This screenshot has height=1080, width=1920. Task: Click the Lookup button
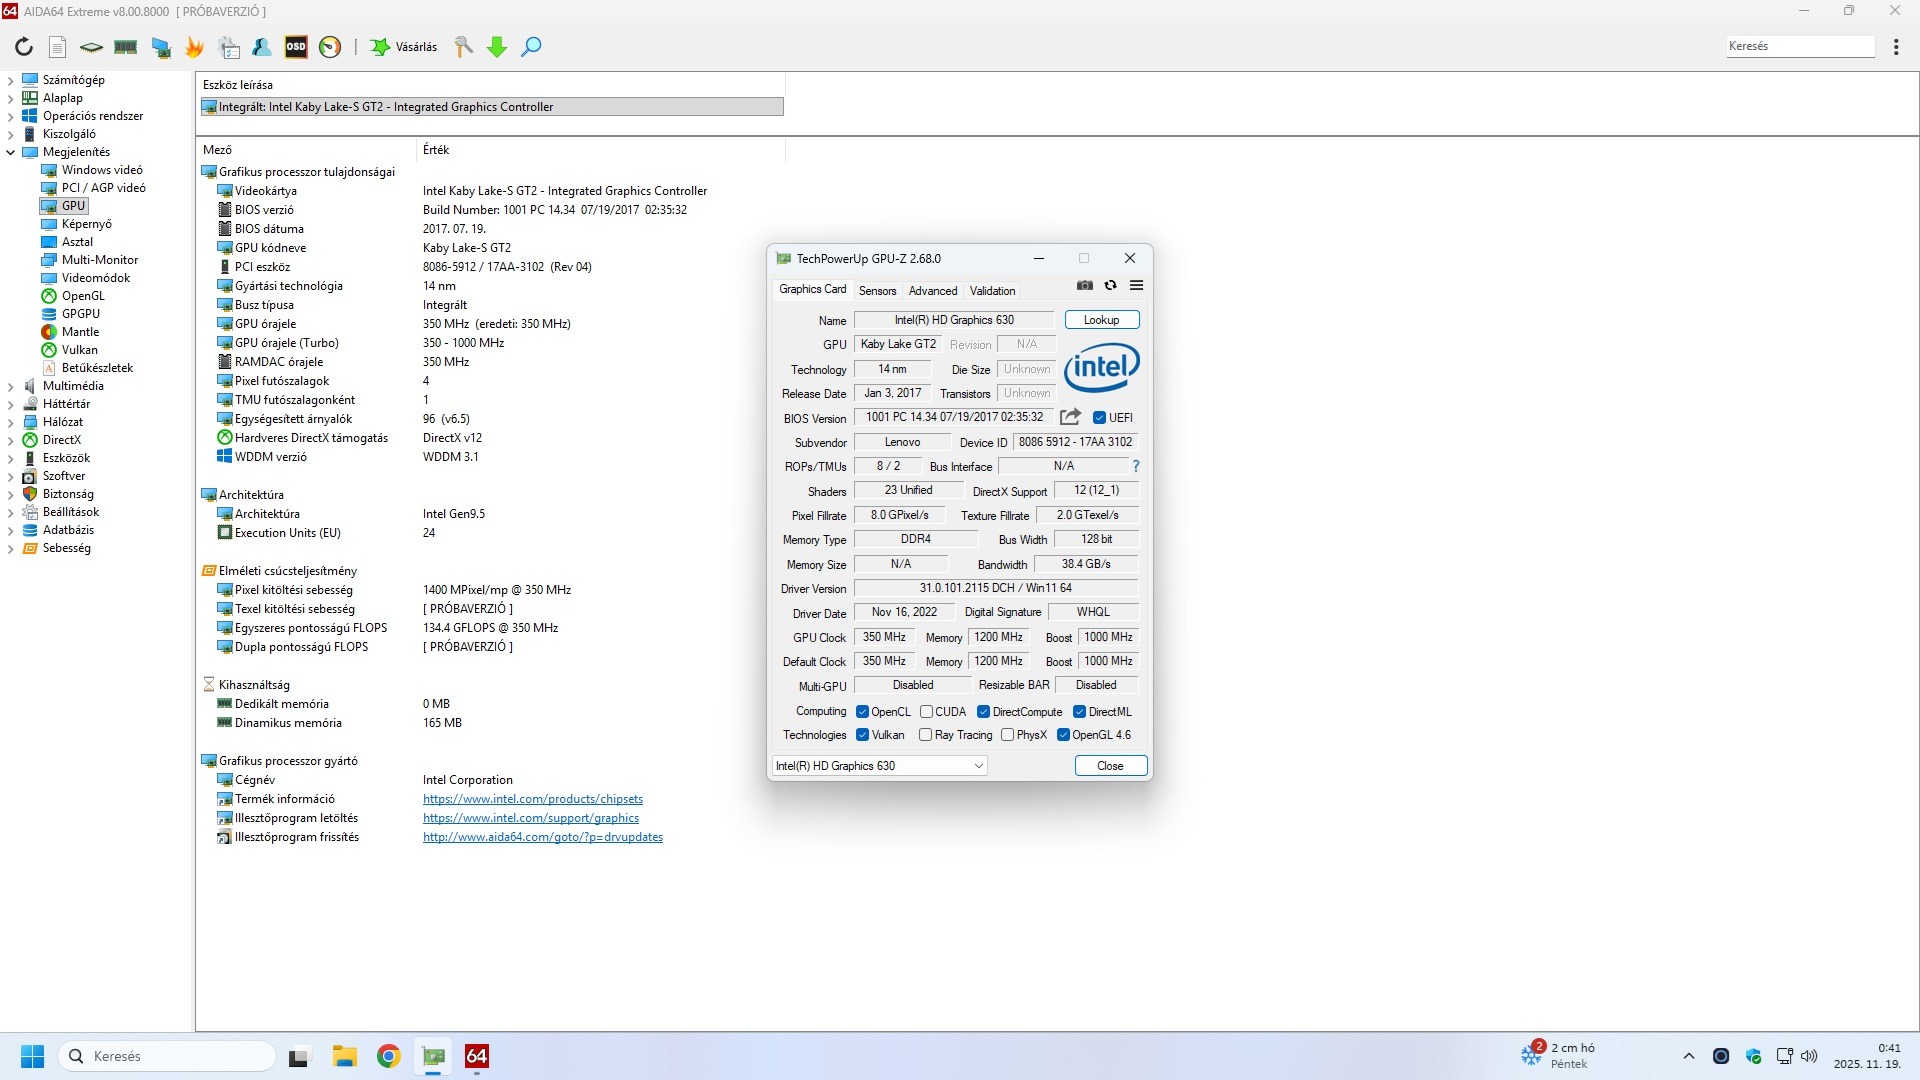coord(1101,320)
